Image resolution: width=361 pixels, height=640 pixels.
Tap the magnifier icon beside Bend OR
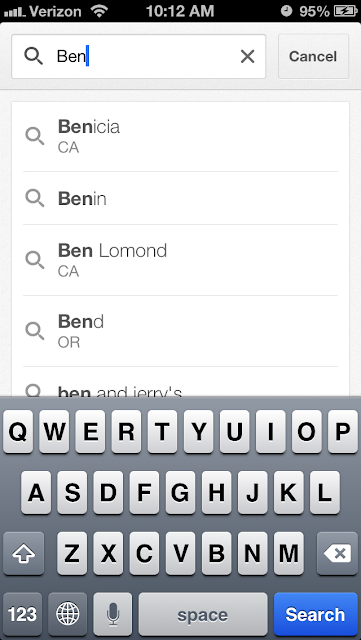[x=35, y=331]
